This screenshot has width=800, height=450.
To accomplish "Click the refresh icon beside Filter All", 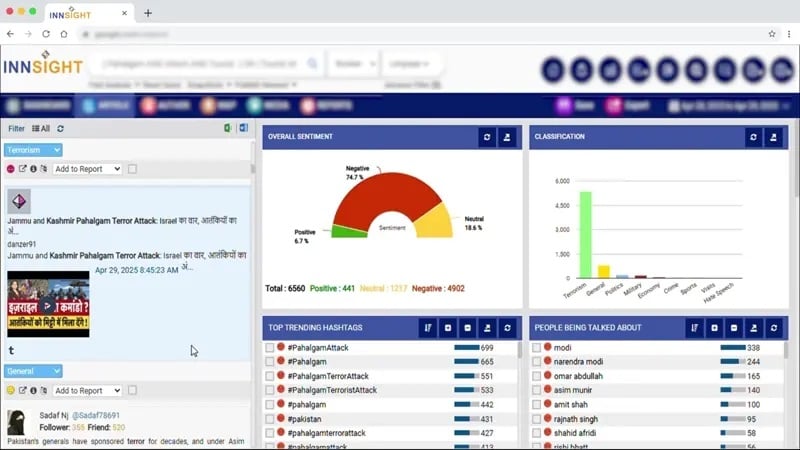I will (60, 129).
